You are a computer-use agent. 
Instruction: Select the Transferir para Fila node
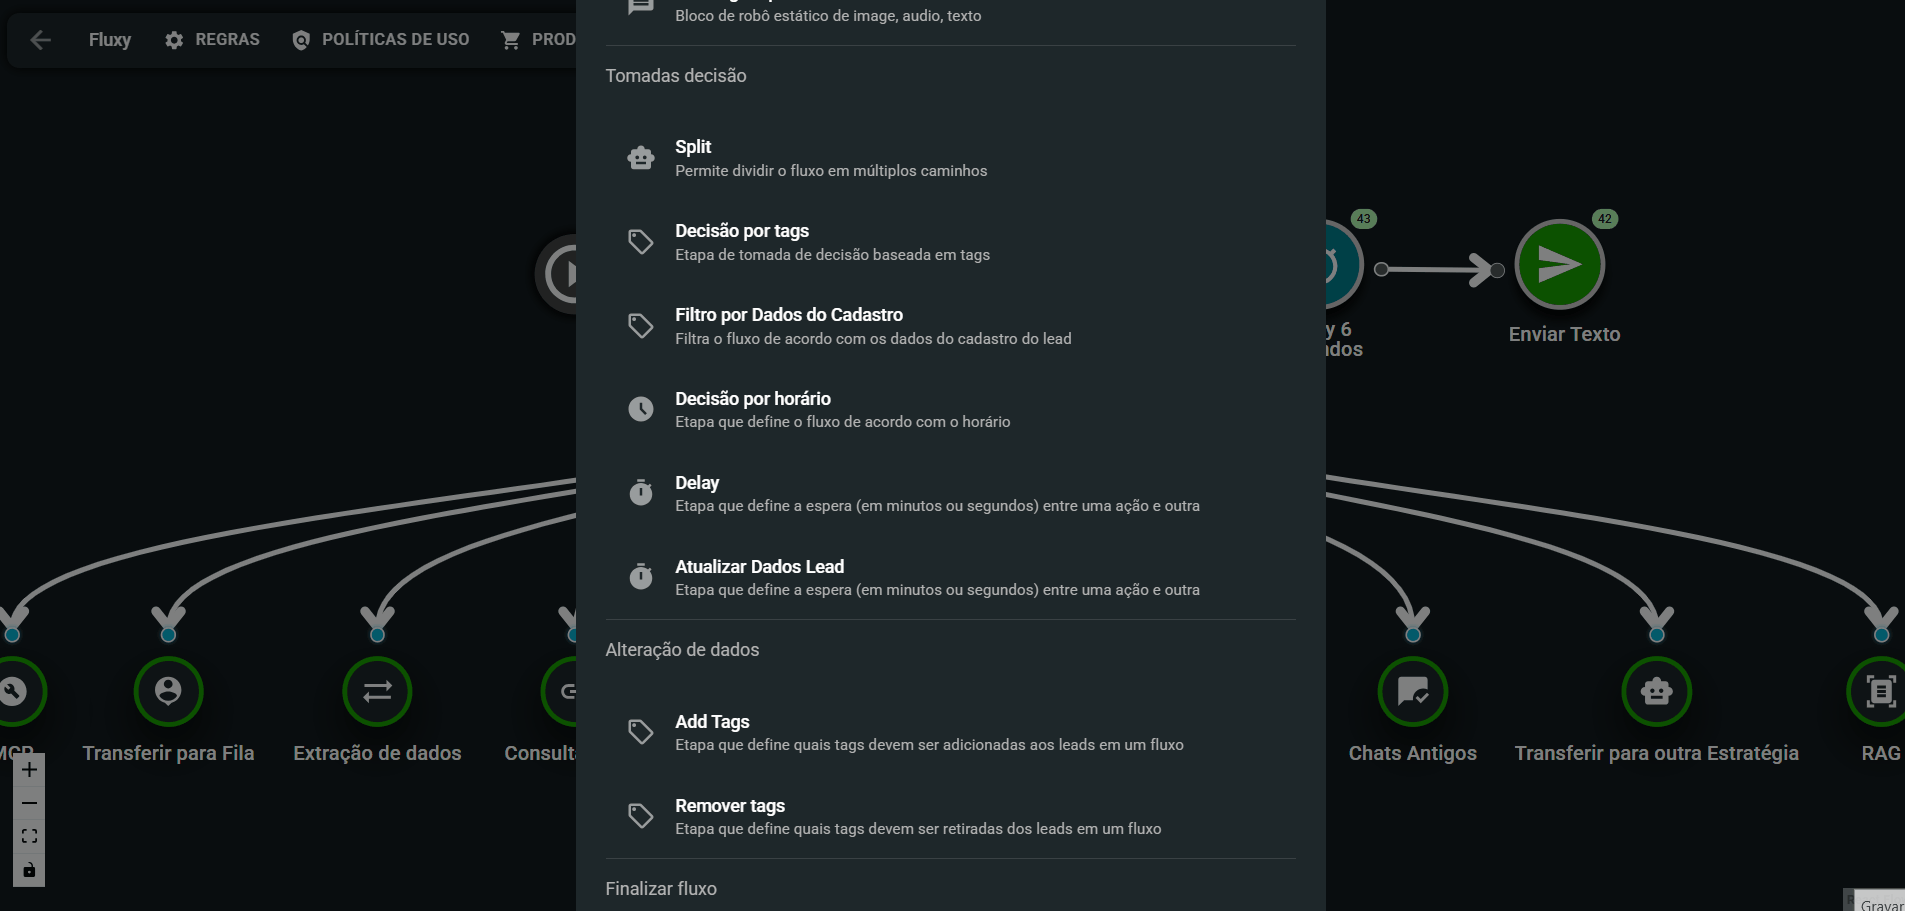168,691
